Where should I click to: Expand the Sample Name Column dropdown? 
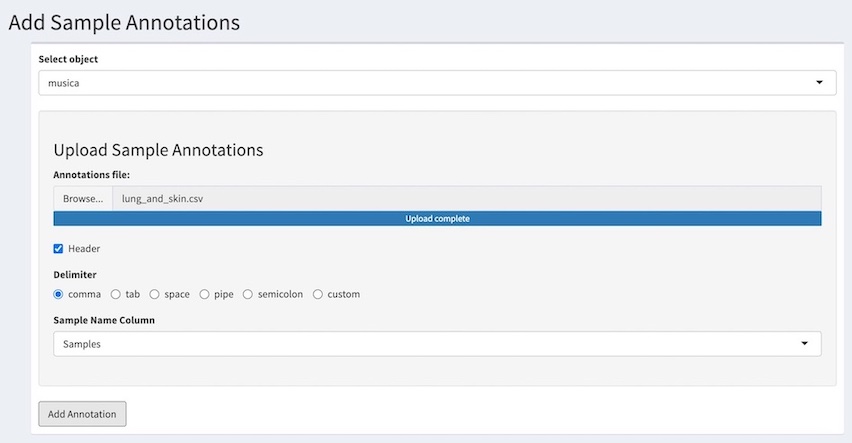437,344
